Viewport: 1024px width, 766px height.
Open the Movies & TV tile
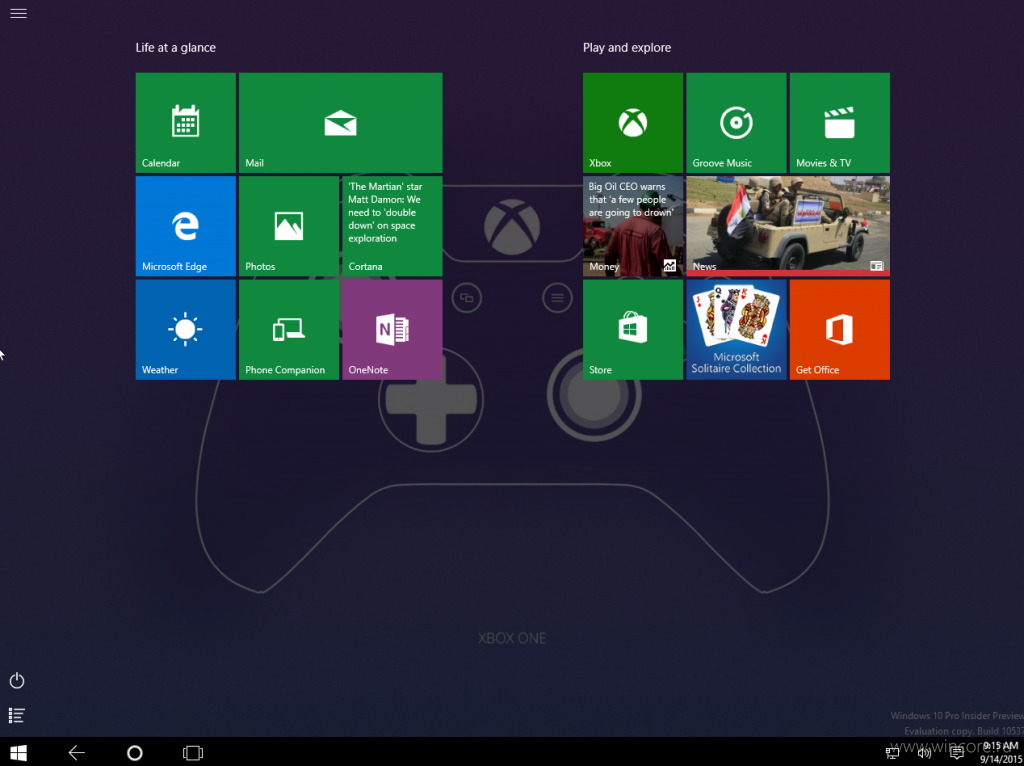839,123
